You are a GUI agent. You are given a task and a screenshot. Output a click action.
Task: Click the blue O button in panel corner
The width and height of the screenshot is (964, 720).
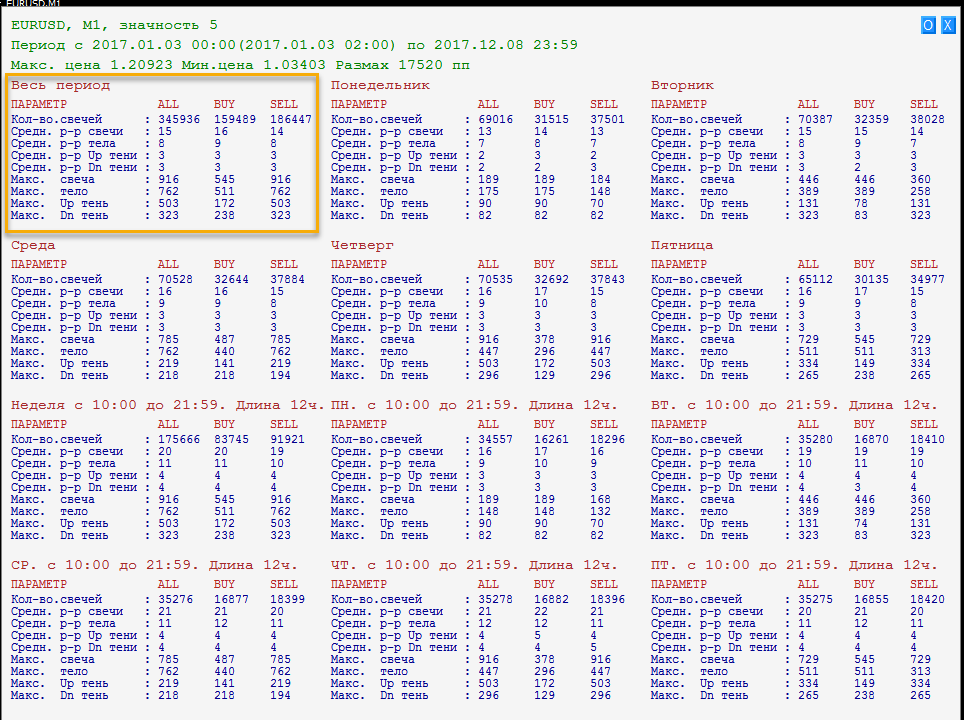tap(928, 25)
